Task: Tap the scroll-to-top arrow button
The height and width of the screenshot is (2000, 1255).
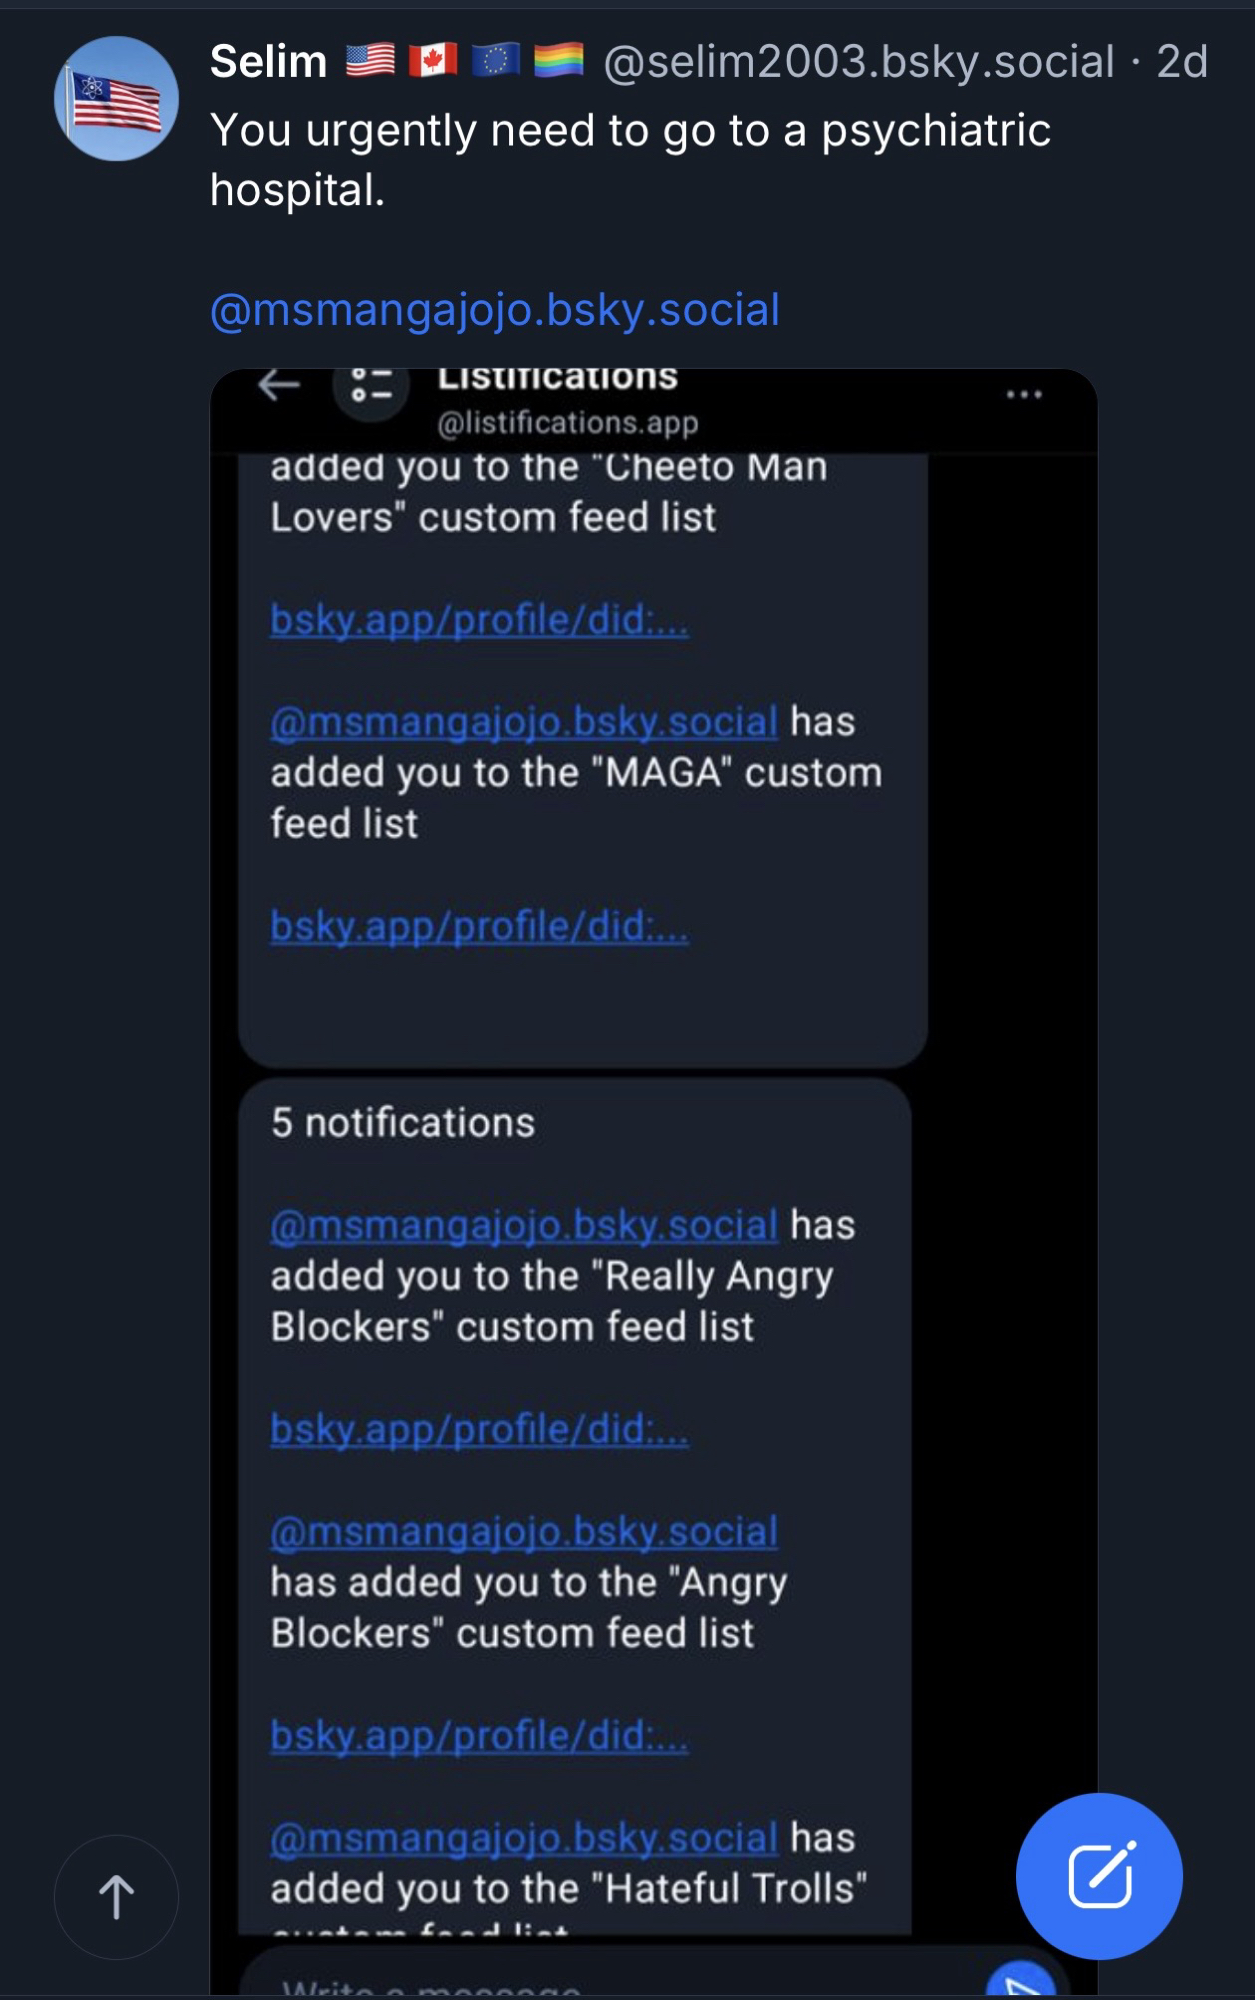Action: click(116, 1896)
